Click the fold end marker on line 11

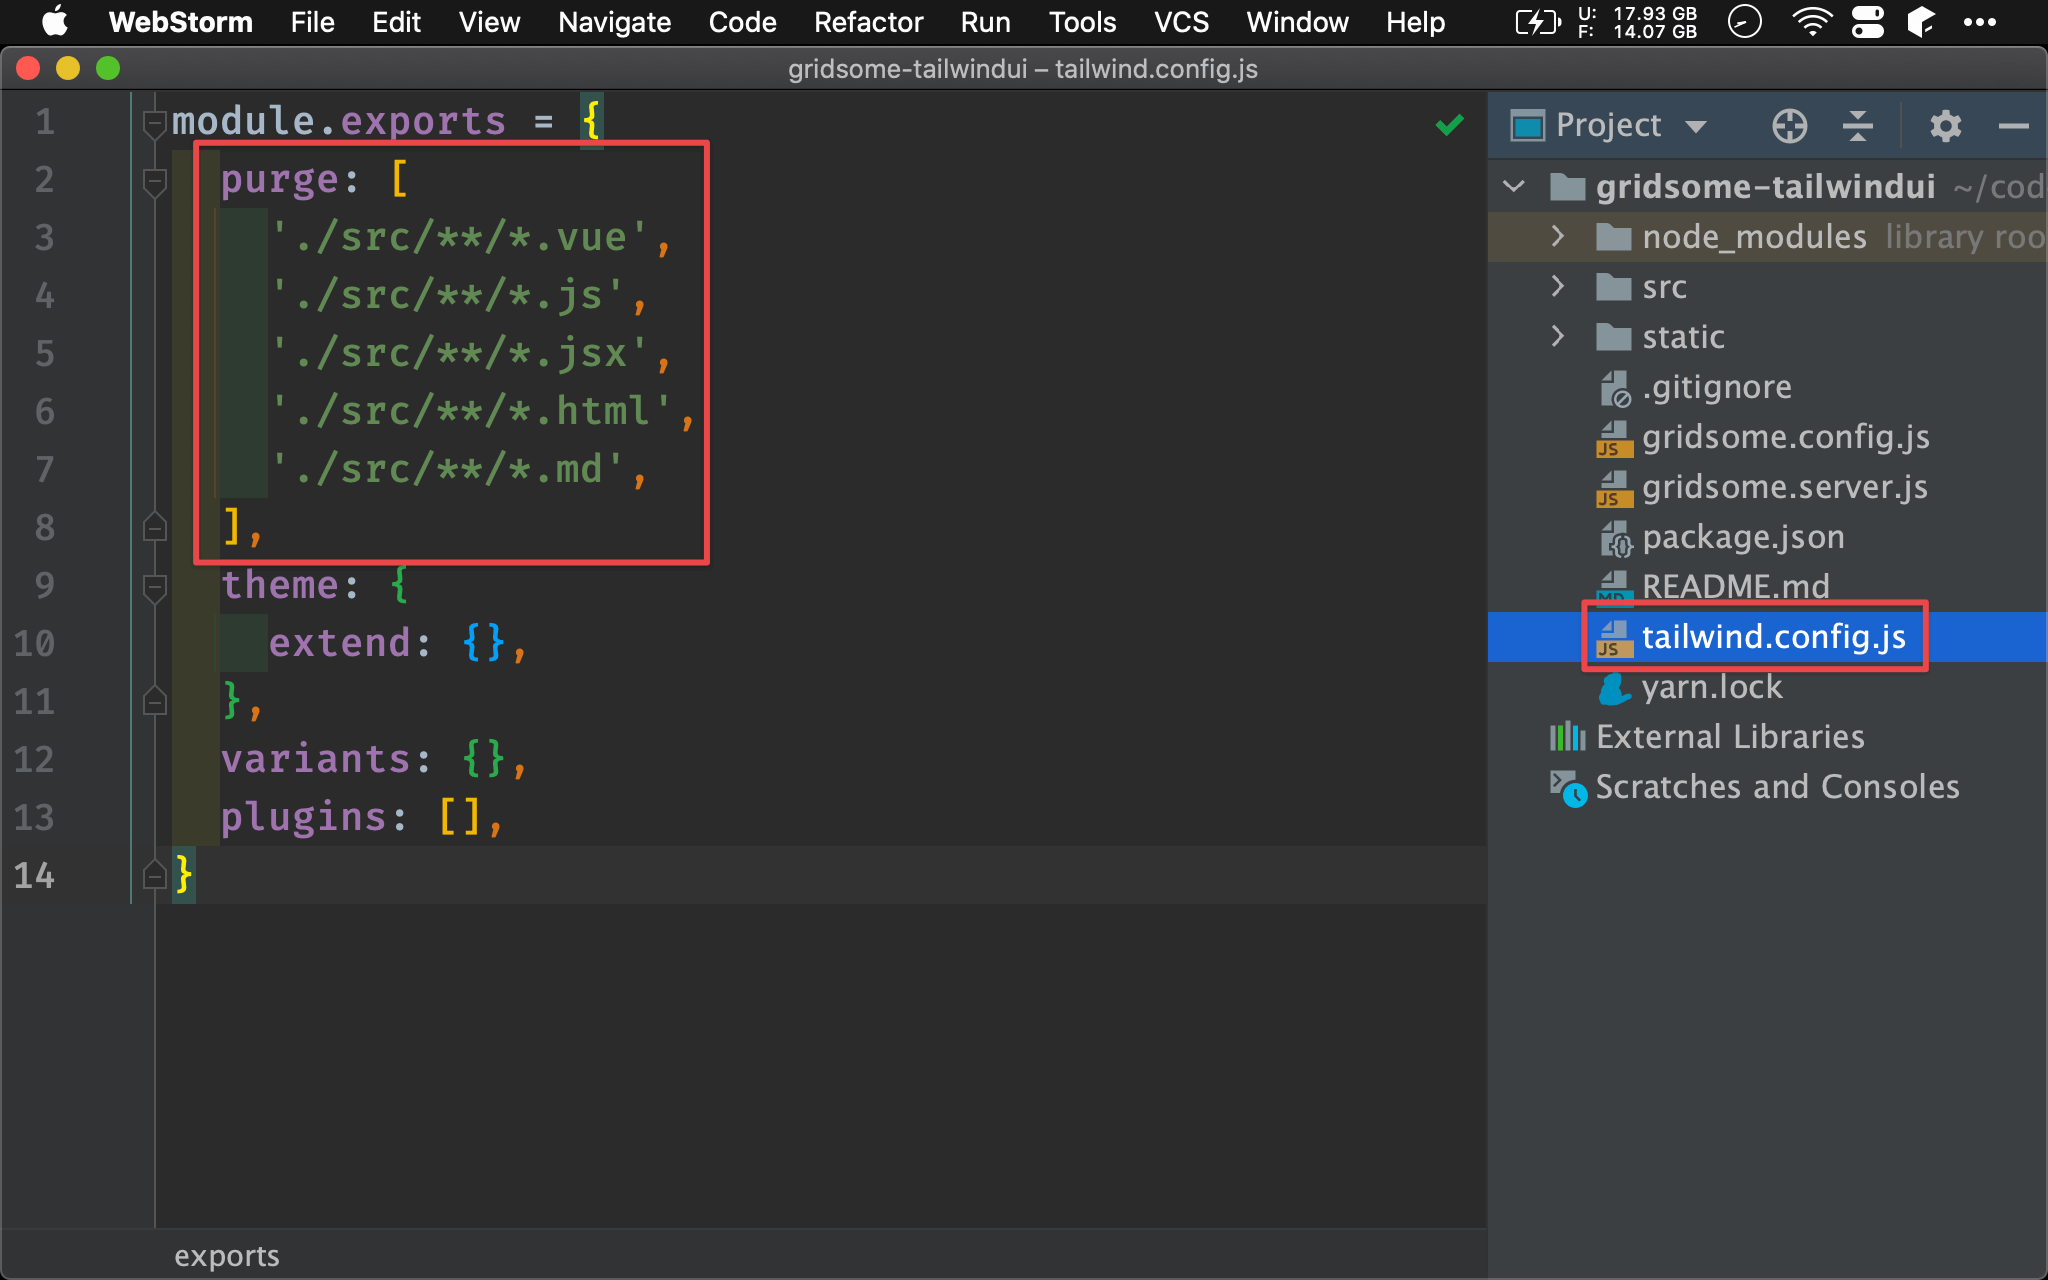click(x=154, y=700)
